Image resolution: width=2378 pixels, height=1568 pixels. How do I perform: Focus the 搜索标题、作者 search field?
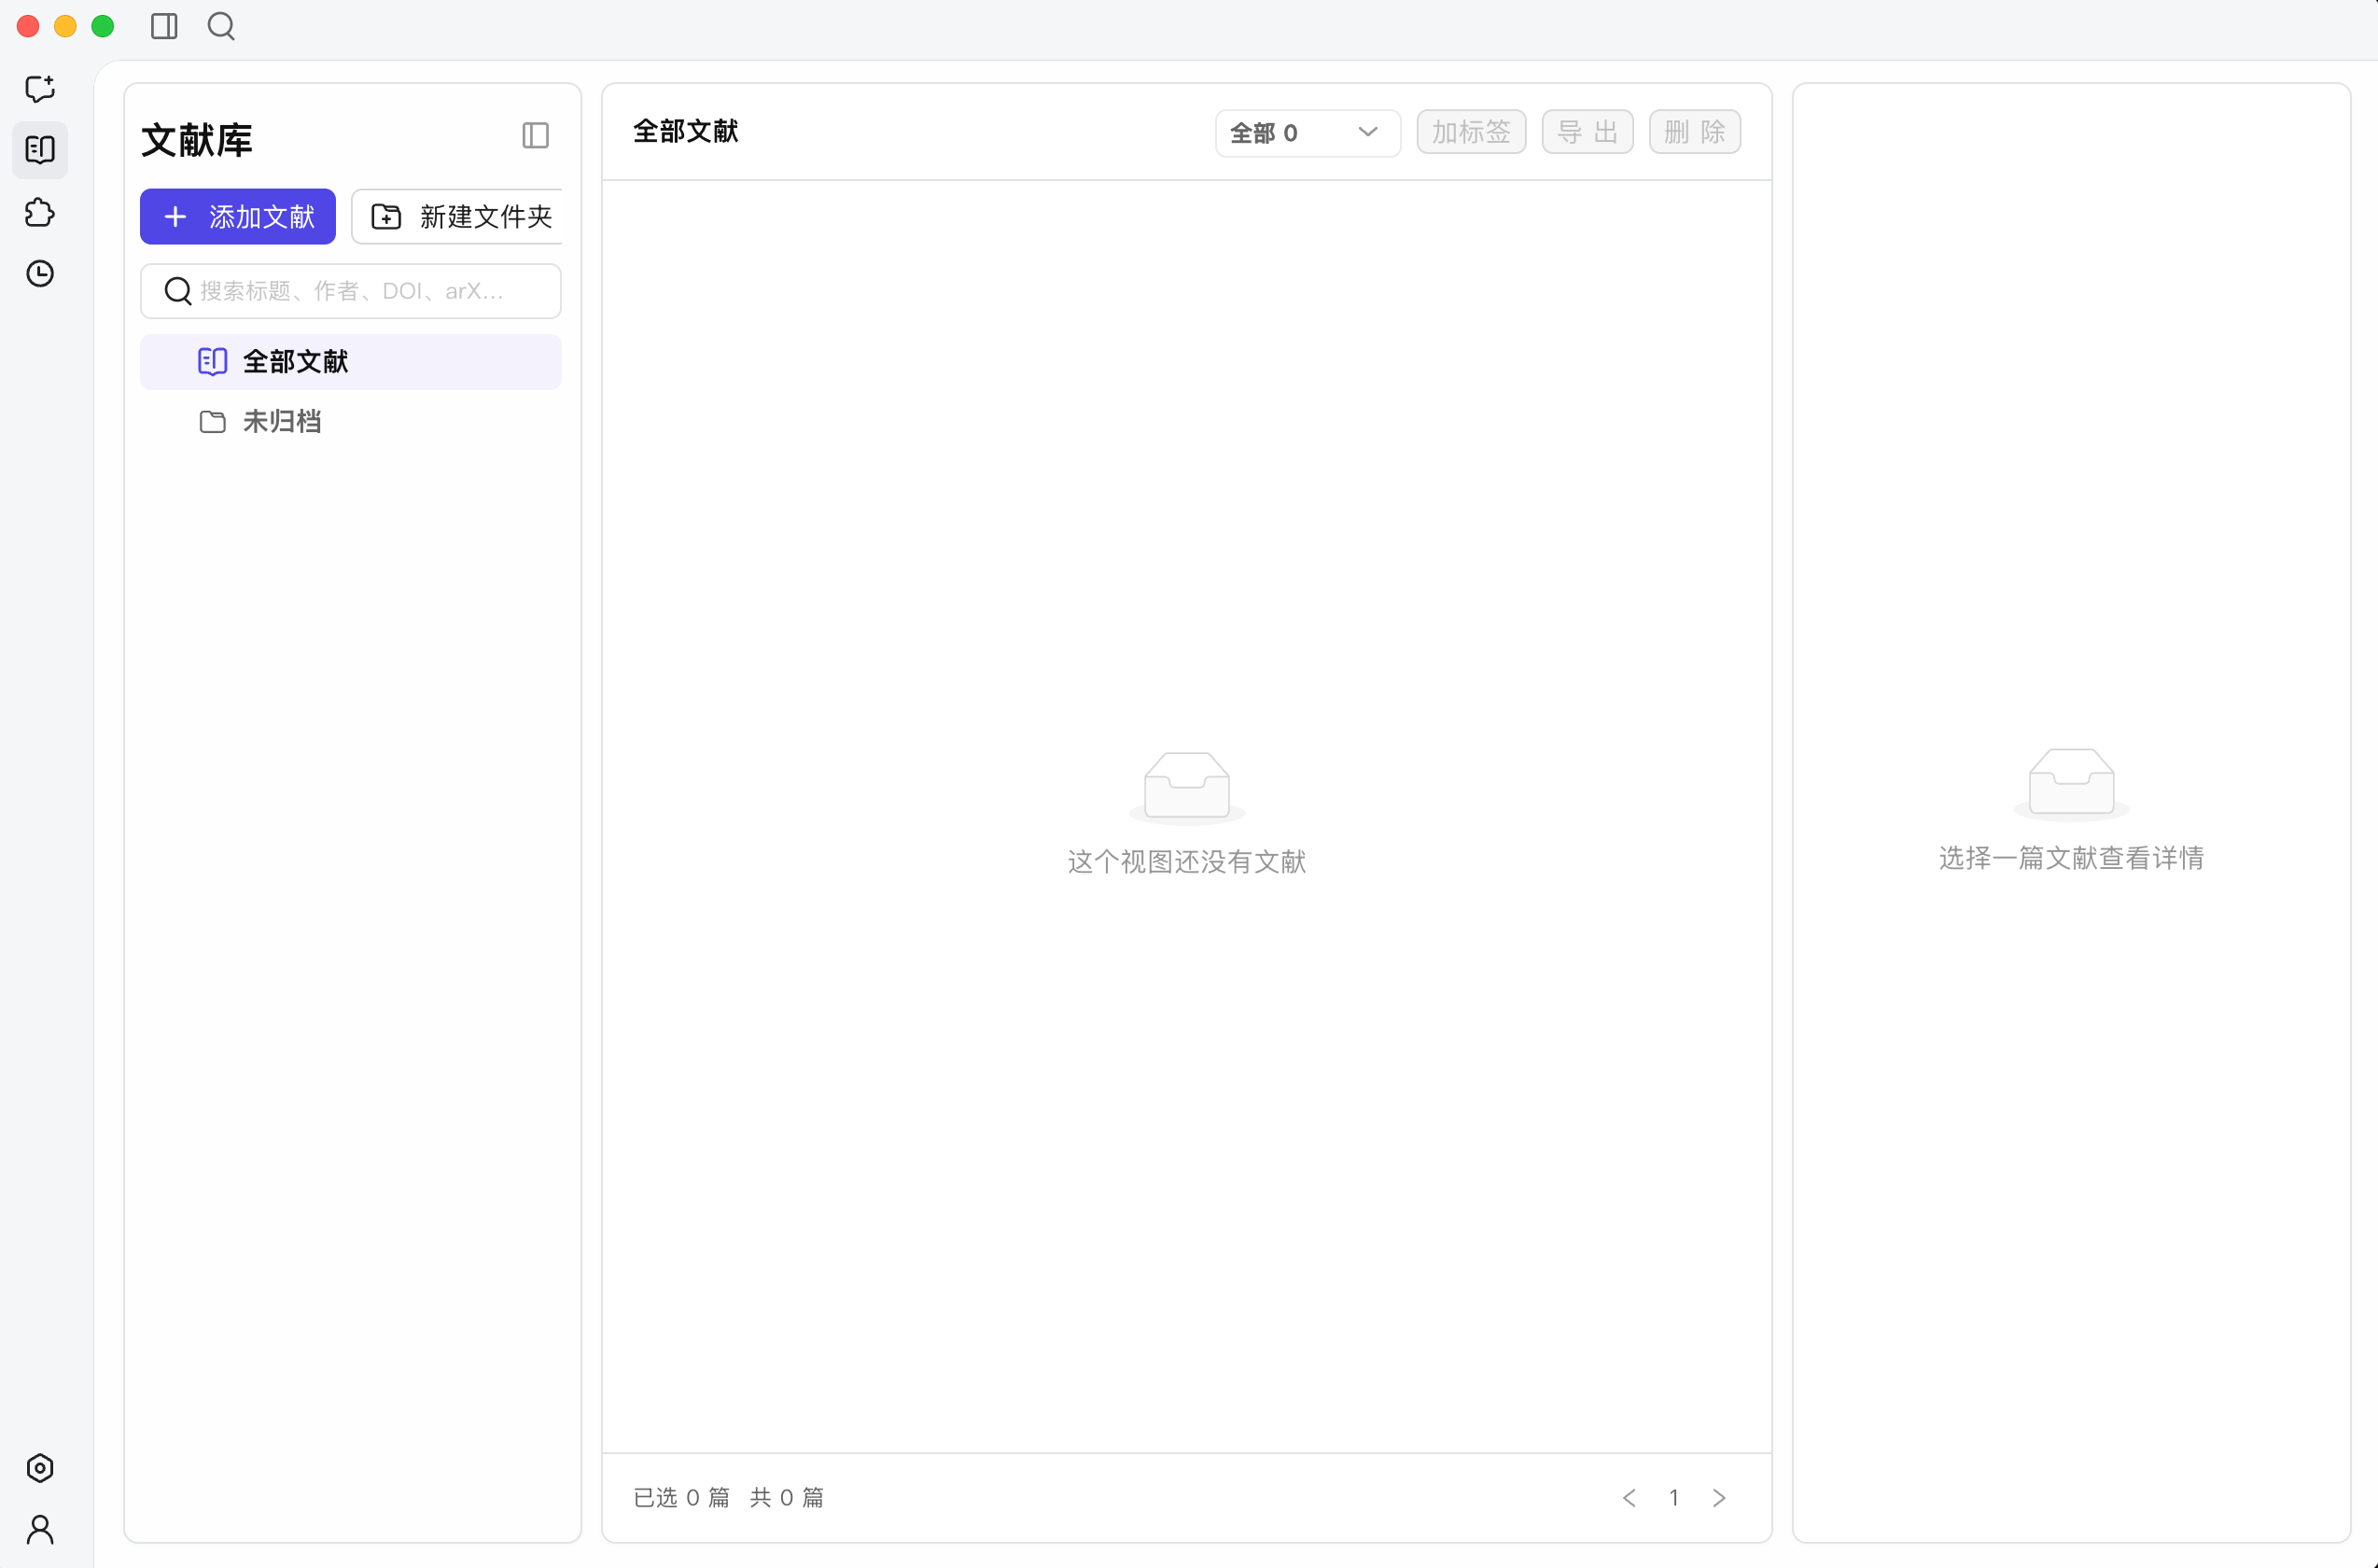pyautogui.click(x=351, y=291)
